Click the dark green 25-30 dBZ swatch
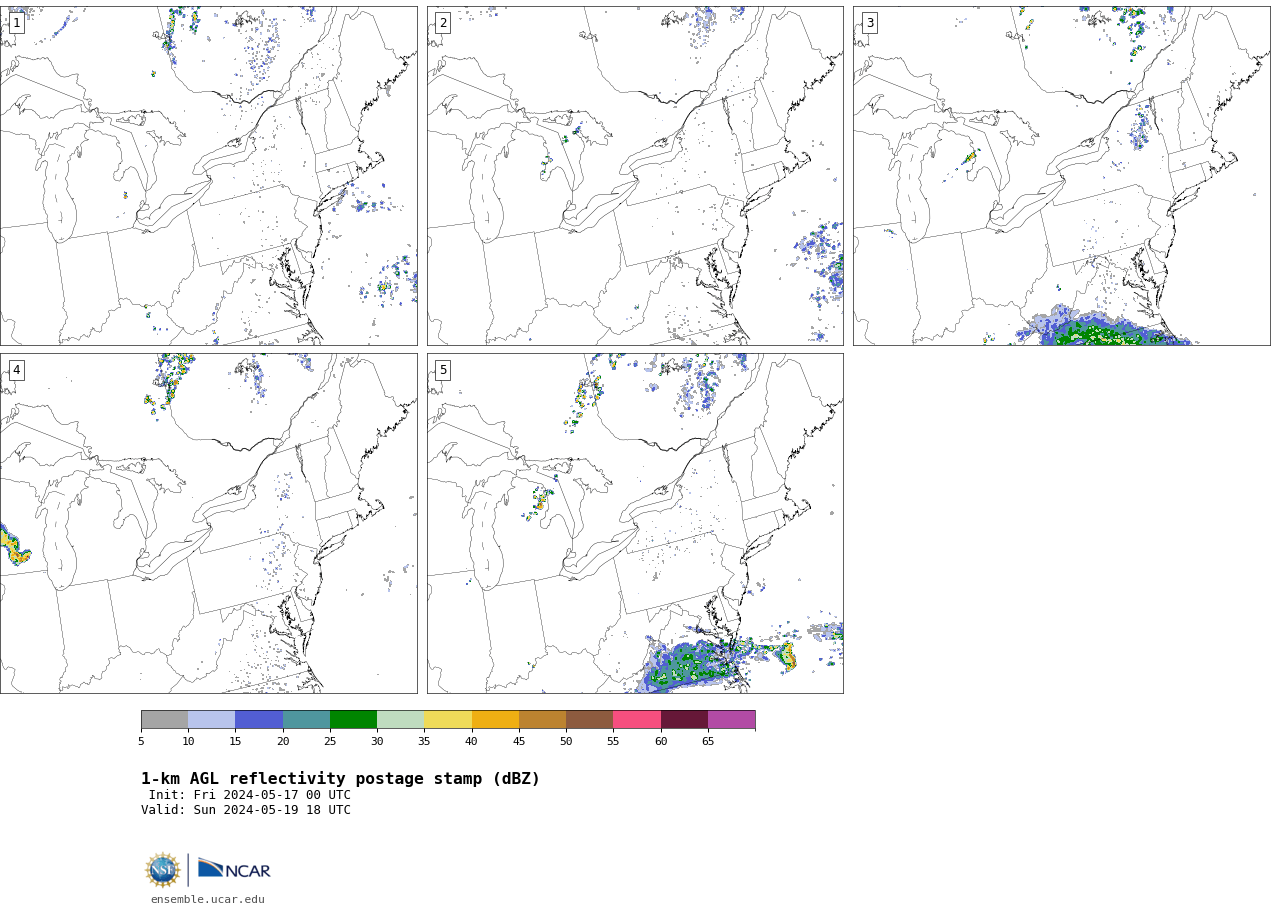This screenshot has width=1280, height=910. [x=353, y=720]
